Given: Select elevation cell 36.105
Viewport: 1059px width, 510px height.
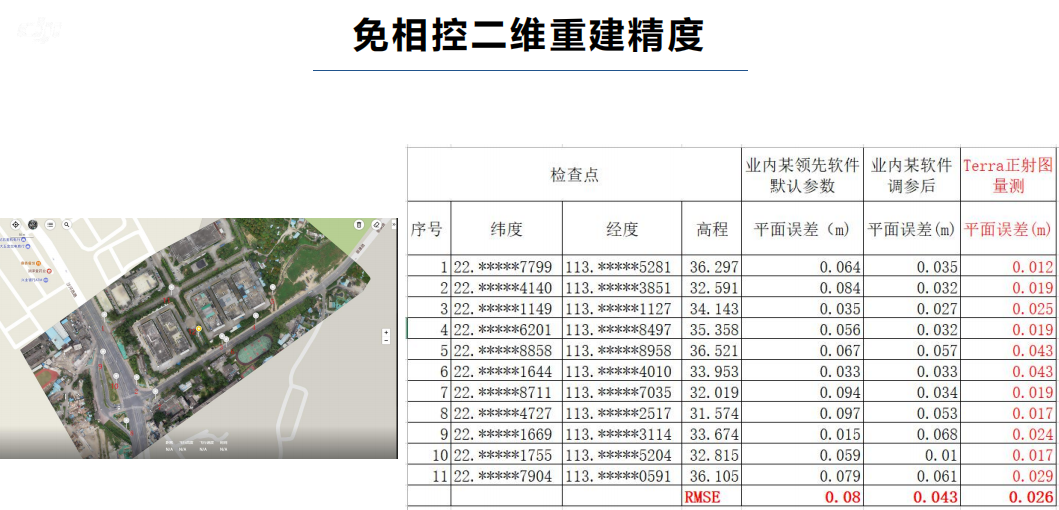Looking at the screenshot, I should [x=712, y=476].
